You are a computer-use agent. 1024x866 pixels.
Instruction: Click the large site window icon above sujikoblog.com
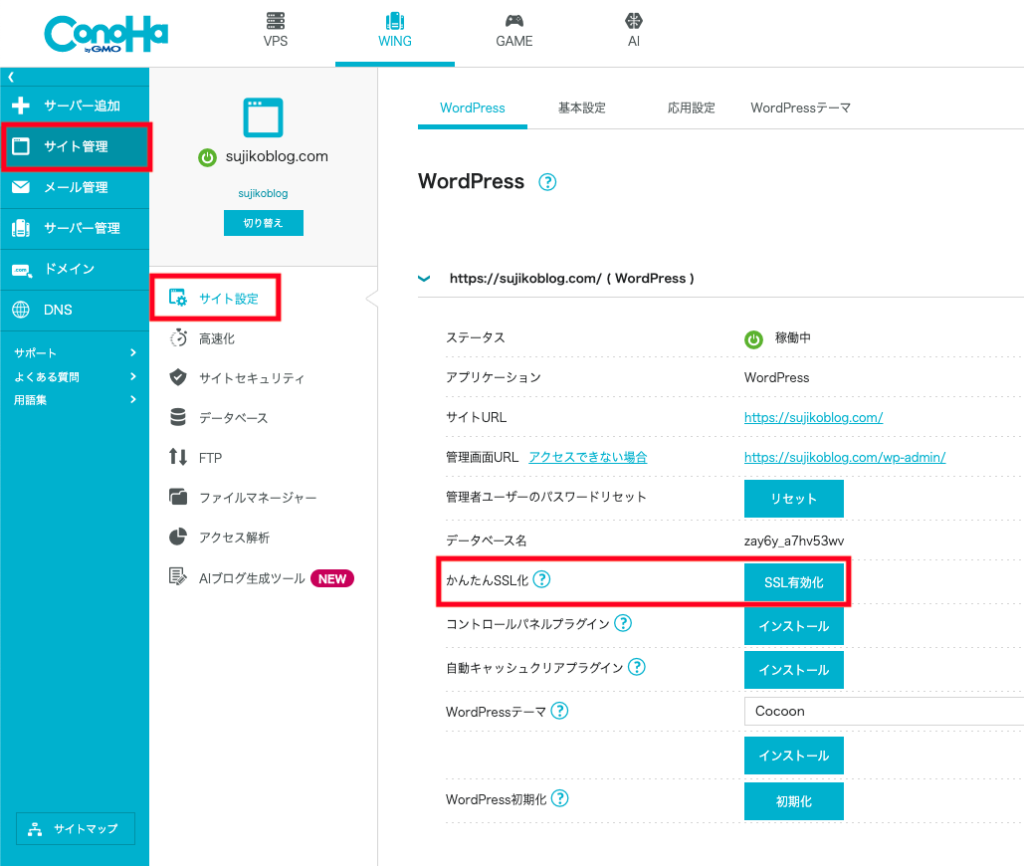[263, 118]
